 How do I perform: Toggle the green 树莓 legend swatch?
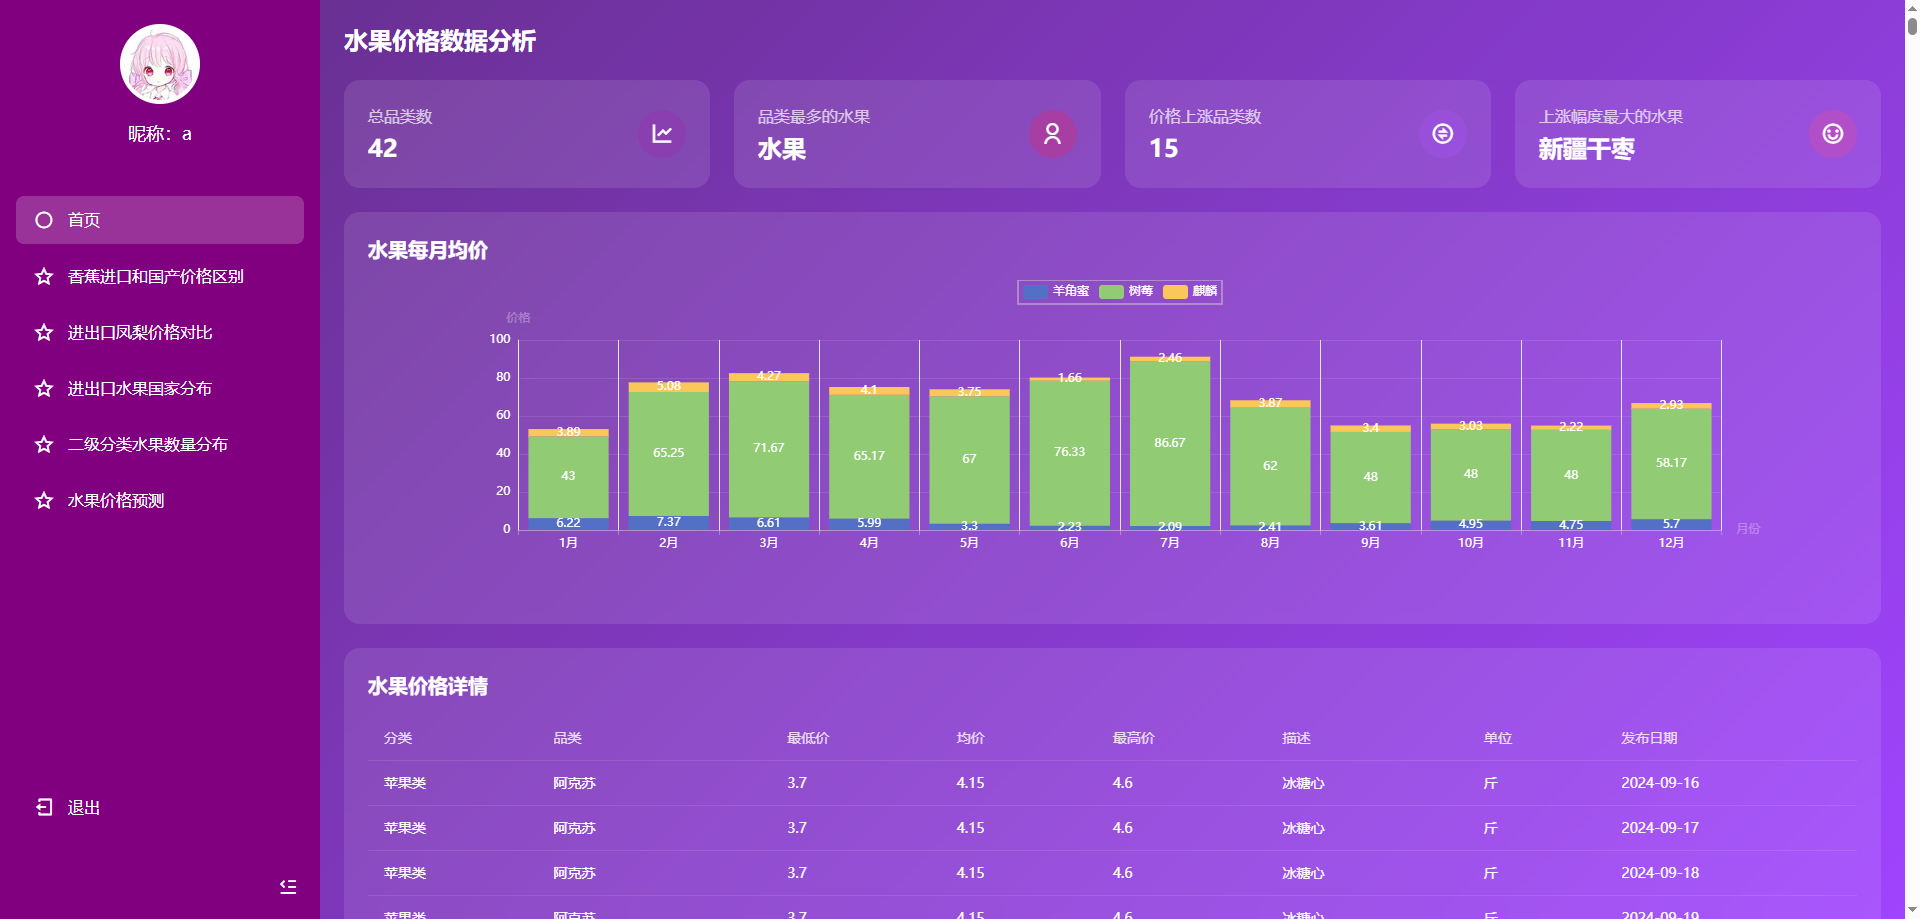(1111, 291)
